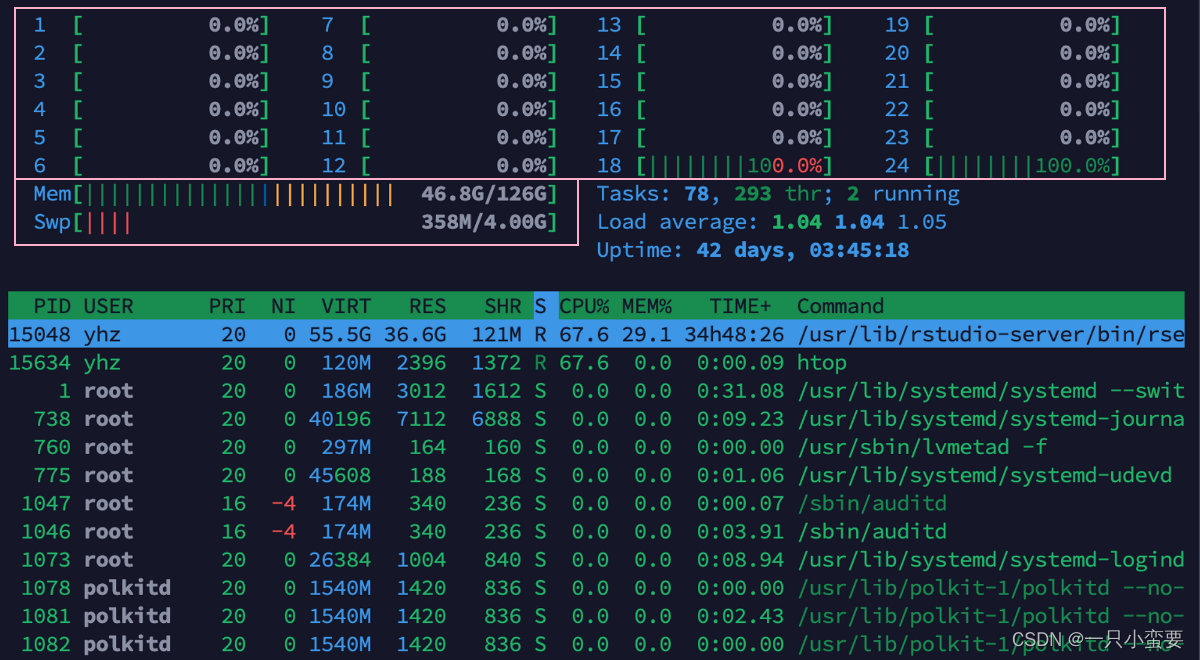The height and width of the screenshot is (660, 1200).
Task: Click the 29.1 MEM% value
Action: tap(647, 334)
